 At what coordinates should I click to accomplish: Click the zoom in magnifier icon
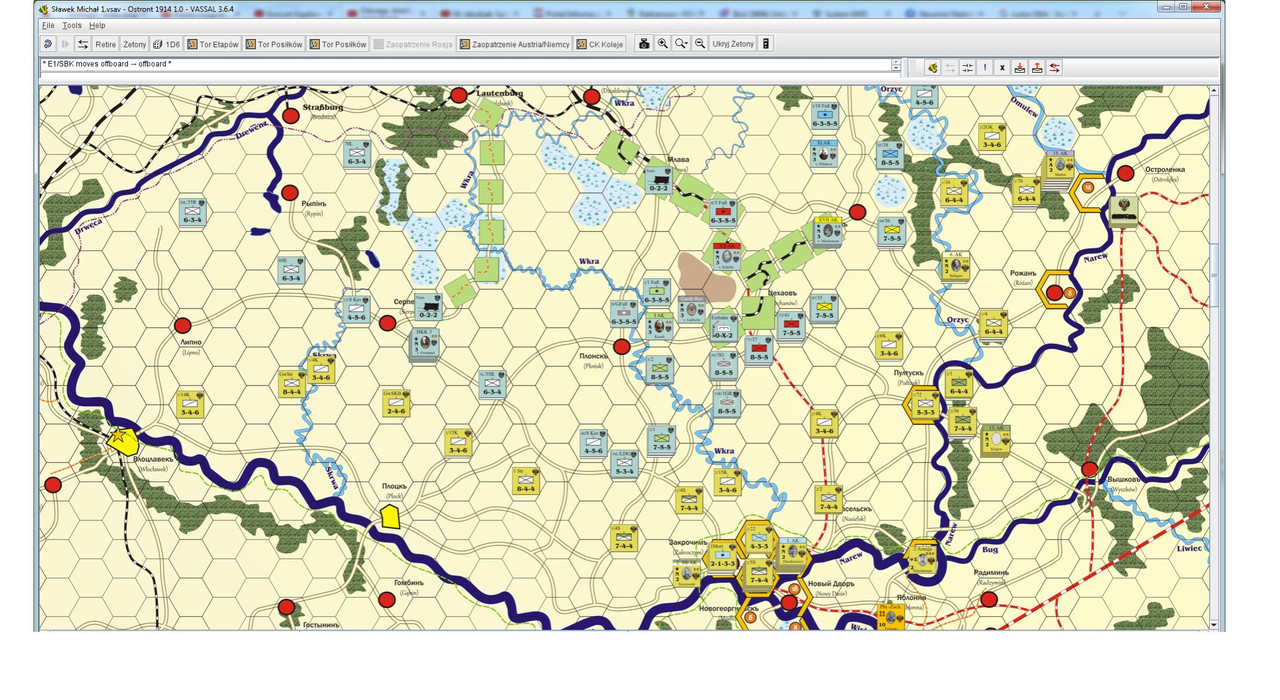tap(663, 44)
